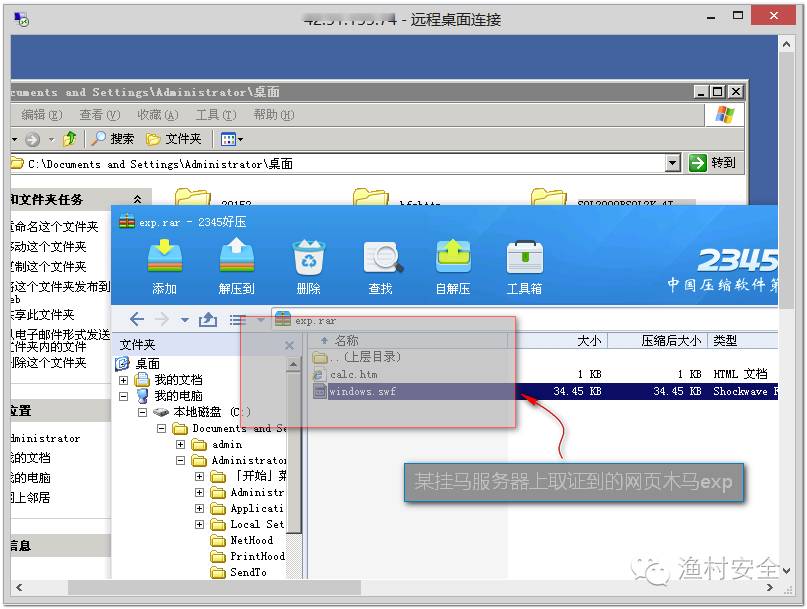
Task: Select the PrintHood folder in tree
Action: 257,556
